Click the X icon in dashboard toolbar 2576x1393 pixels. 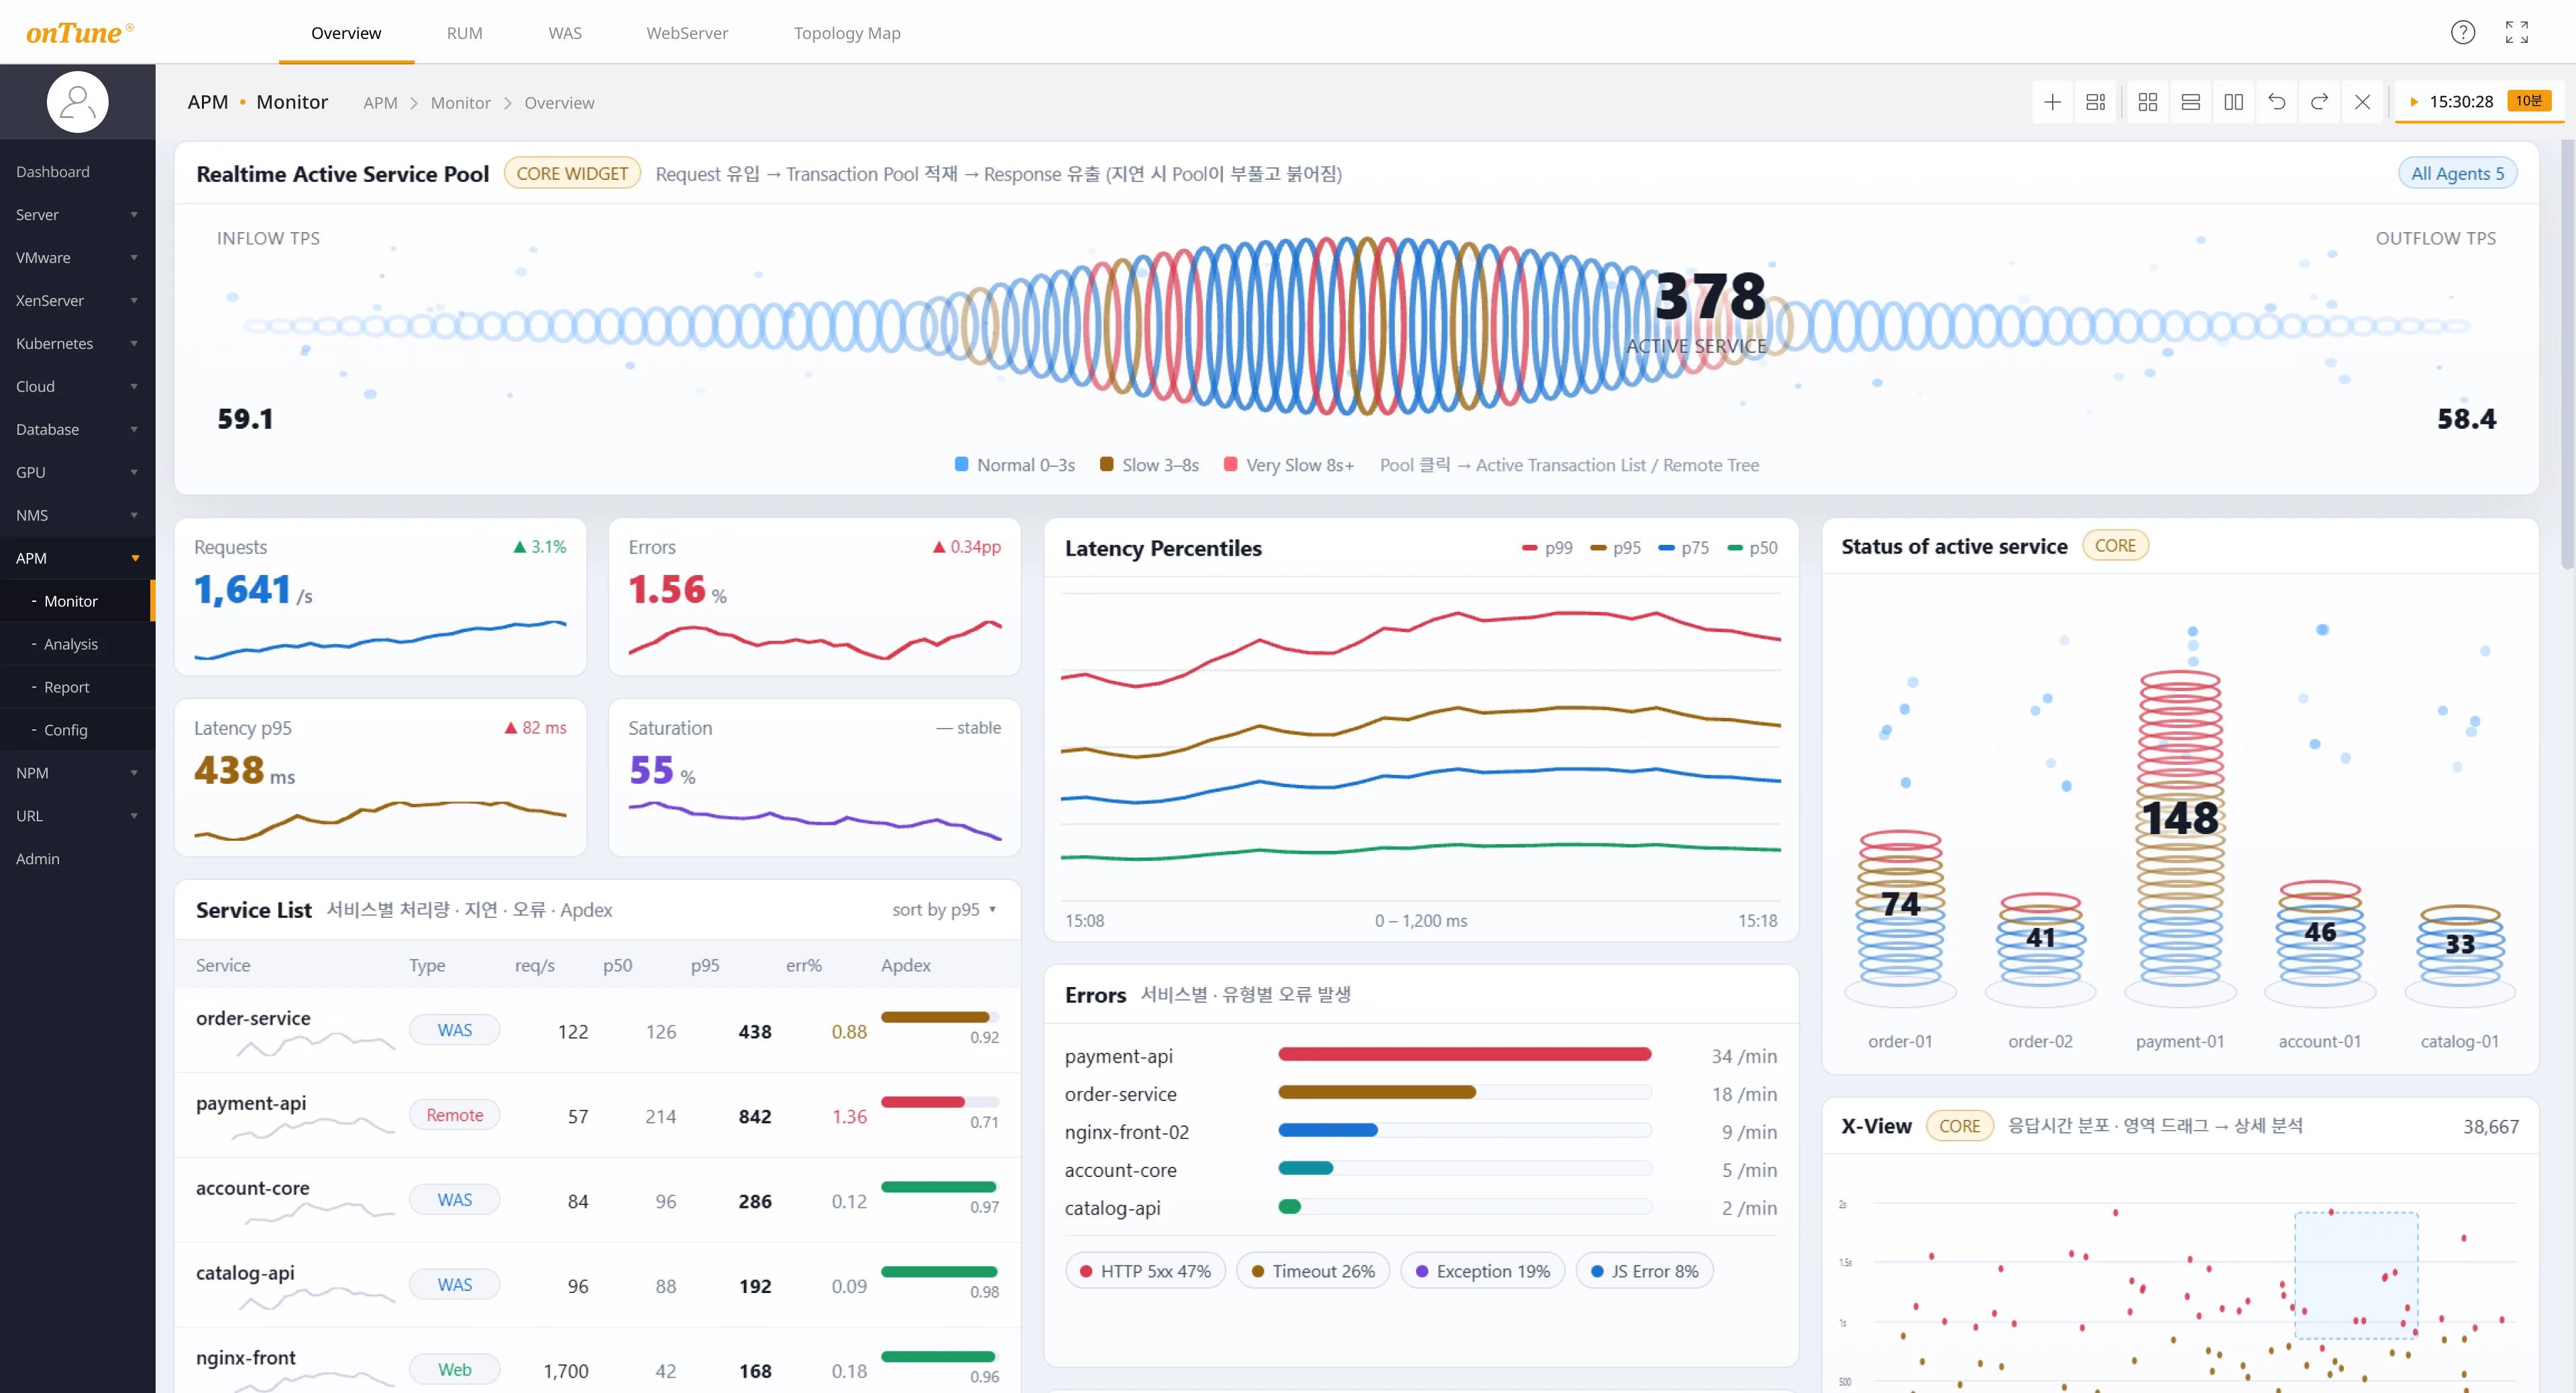tap(2362, 102)
